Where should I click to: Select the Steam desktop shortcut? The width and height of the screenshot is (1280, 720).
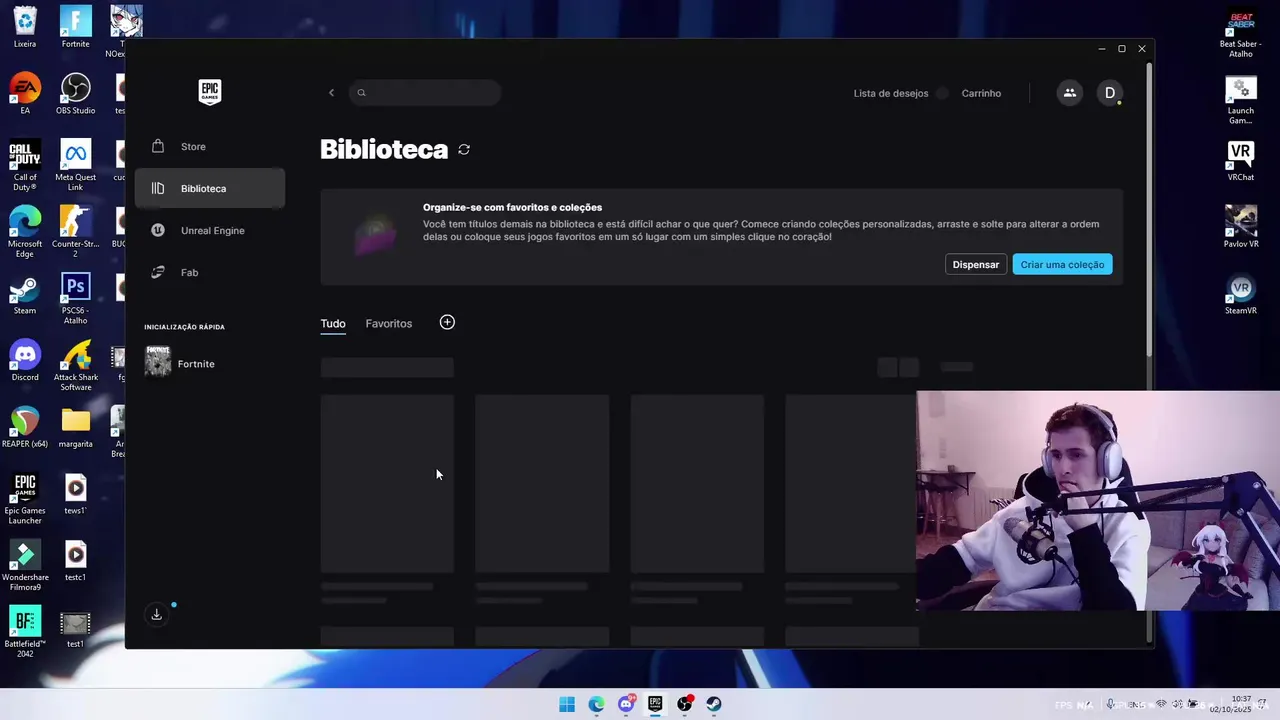tap(25, 294)
